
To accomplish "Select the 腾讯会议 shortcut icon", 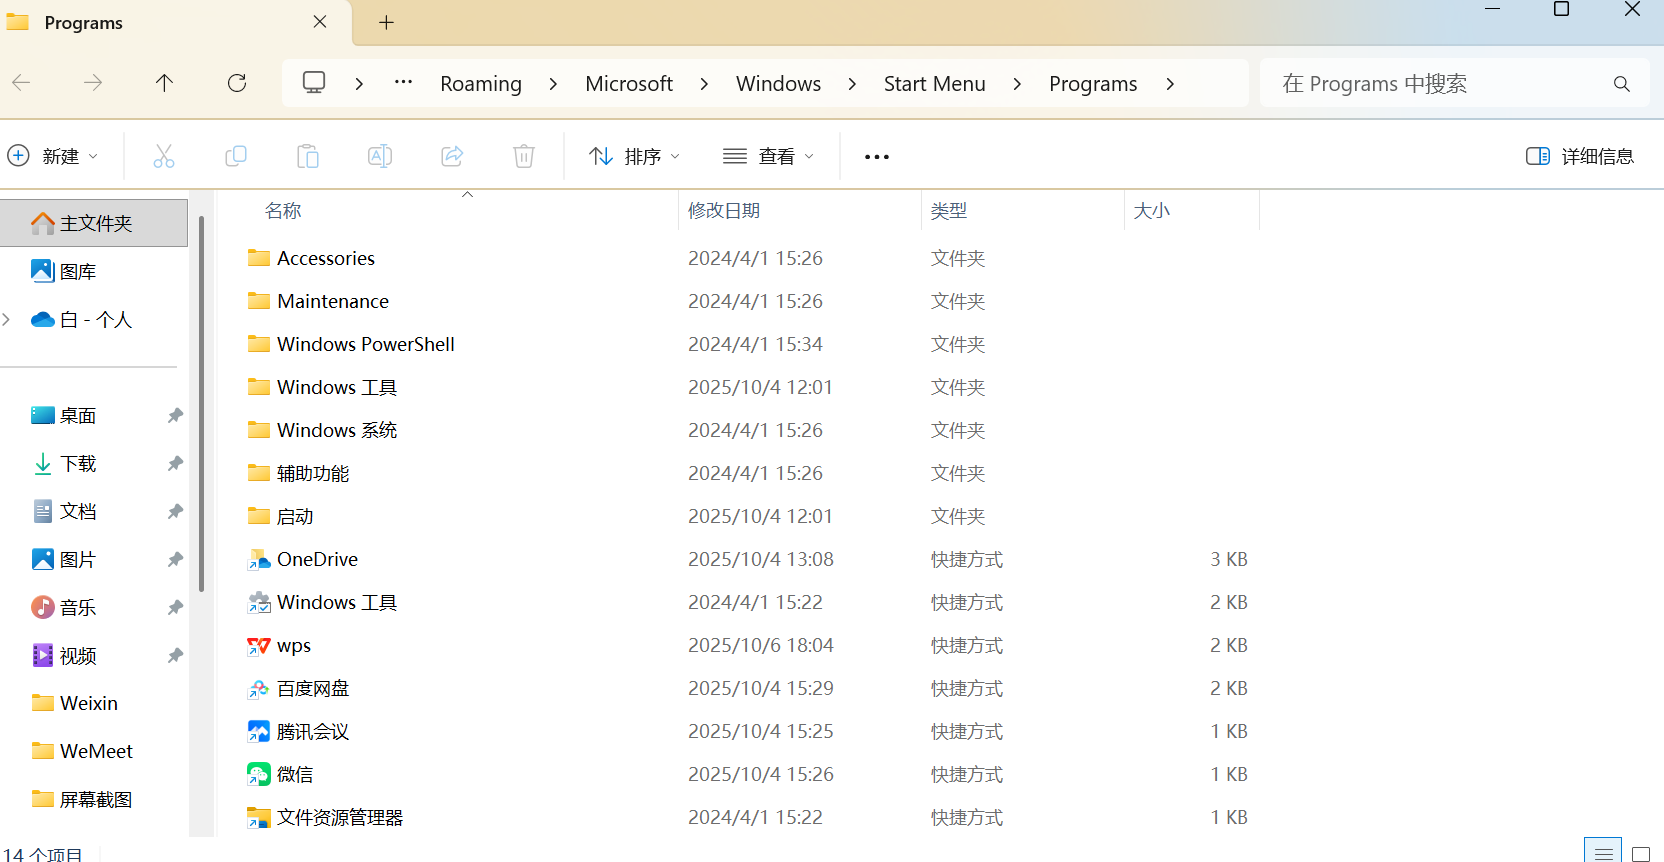I will pos(259,732).
